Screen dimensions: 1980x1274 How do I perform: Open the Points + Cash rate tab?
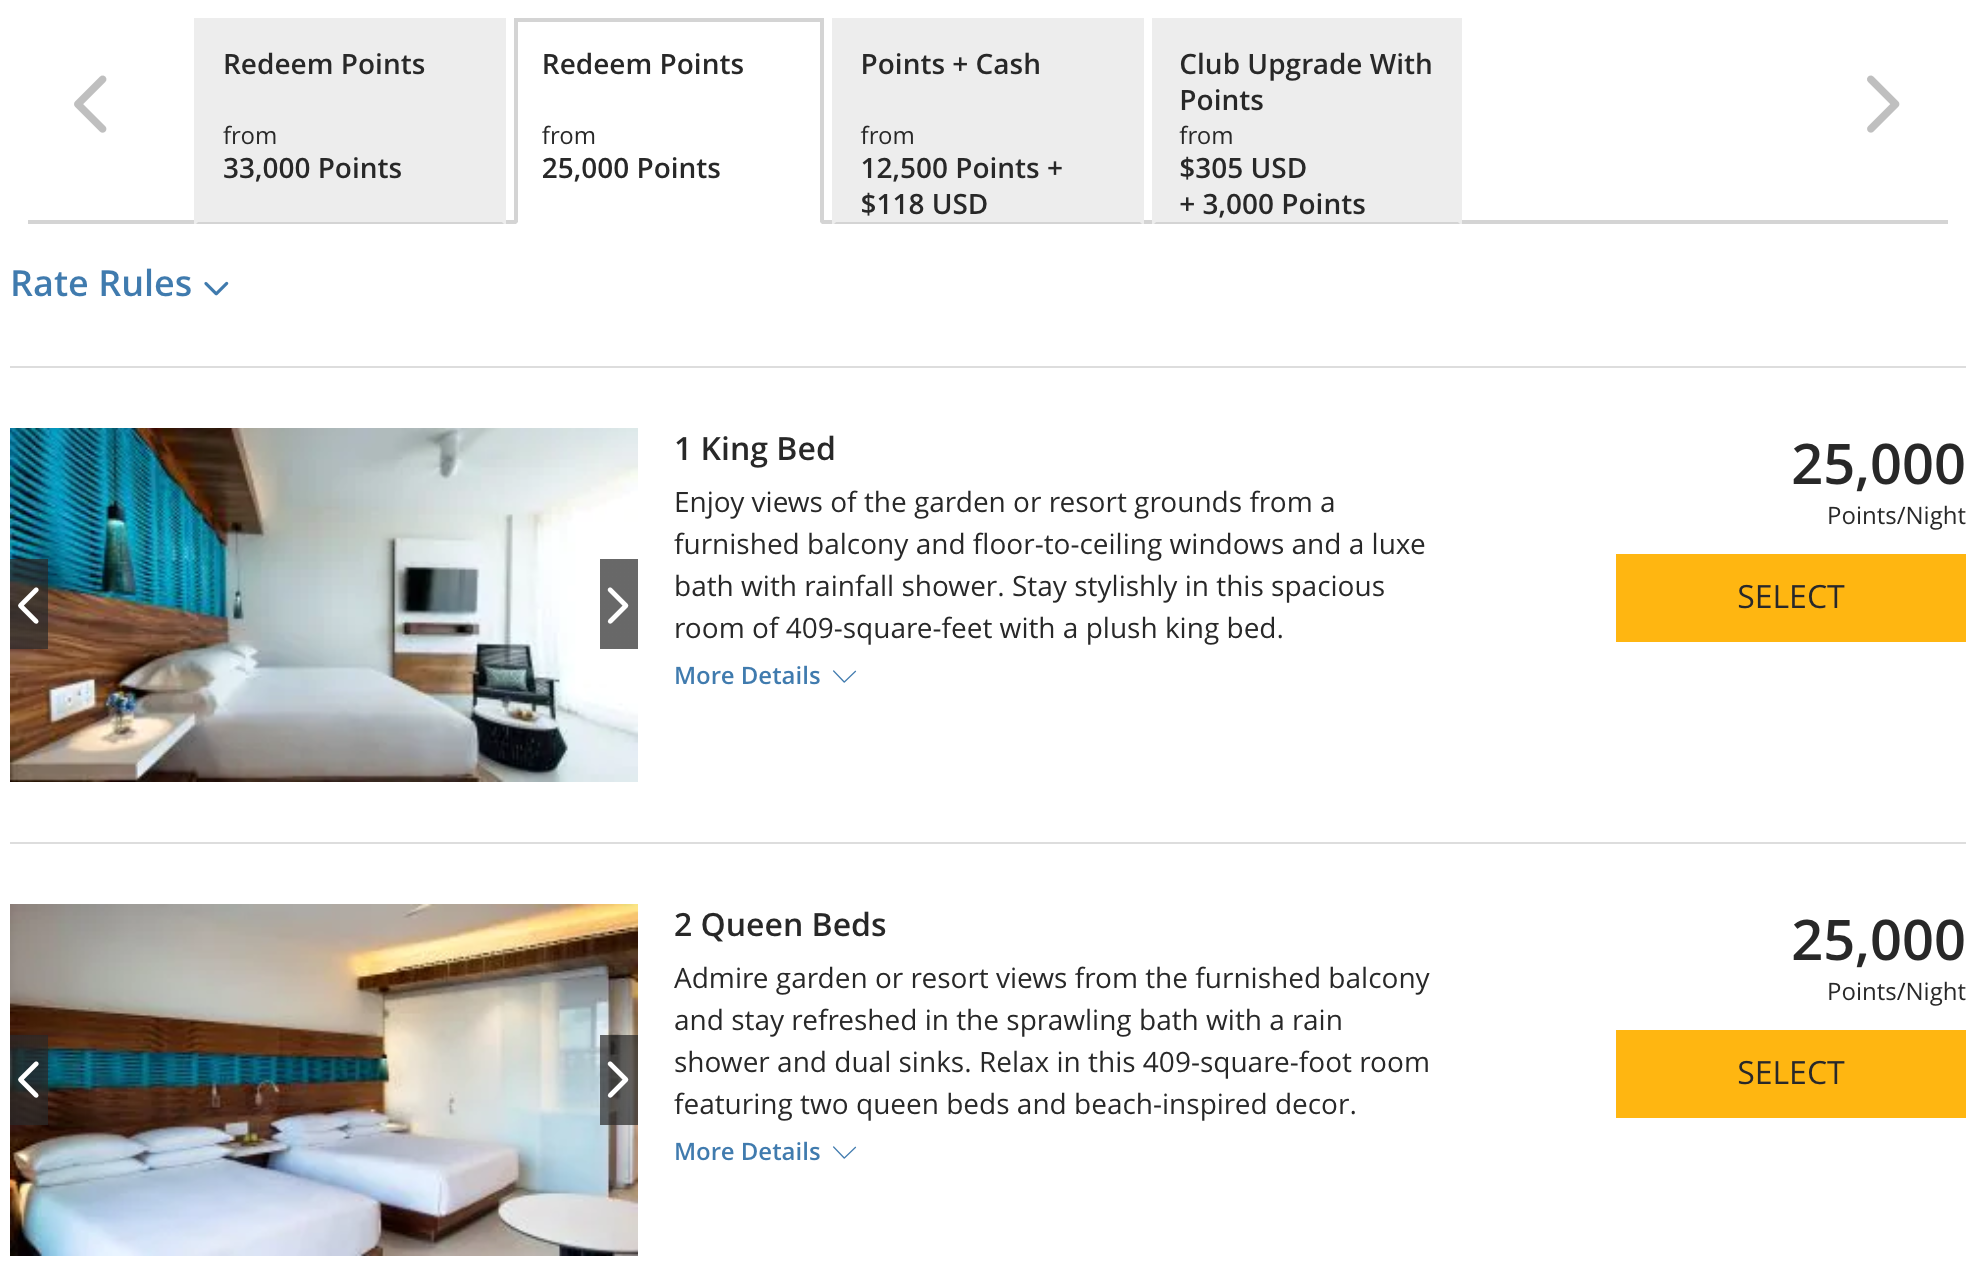[987, 120]
